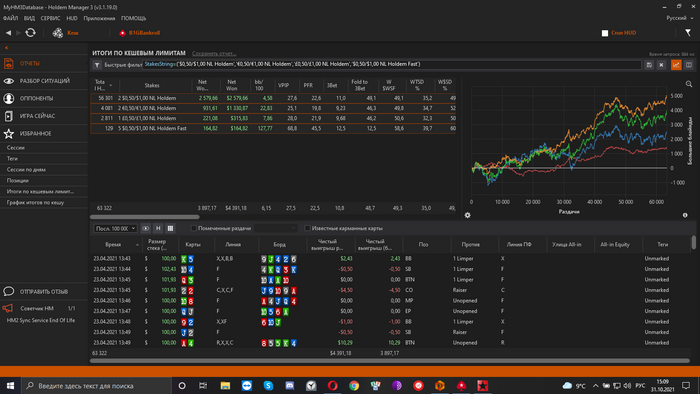
Task: Collapse the left sidebar chevron
Action: pos(6,48)
